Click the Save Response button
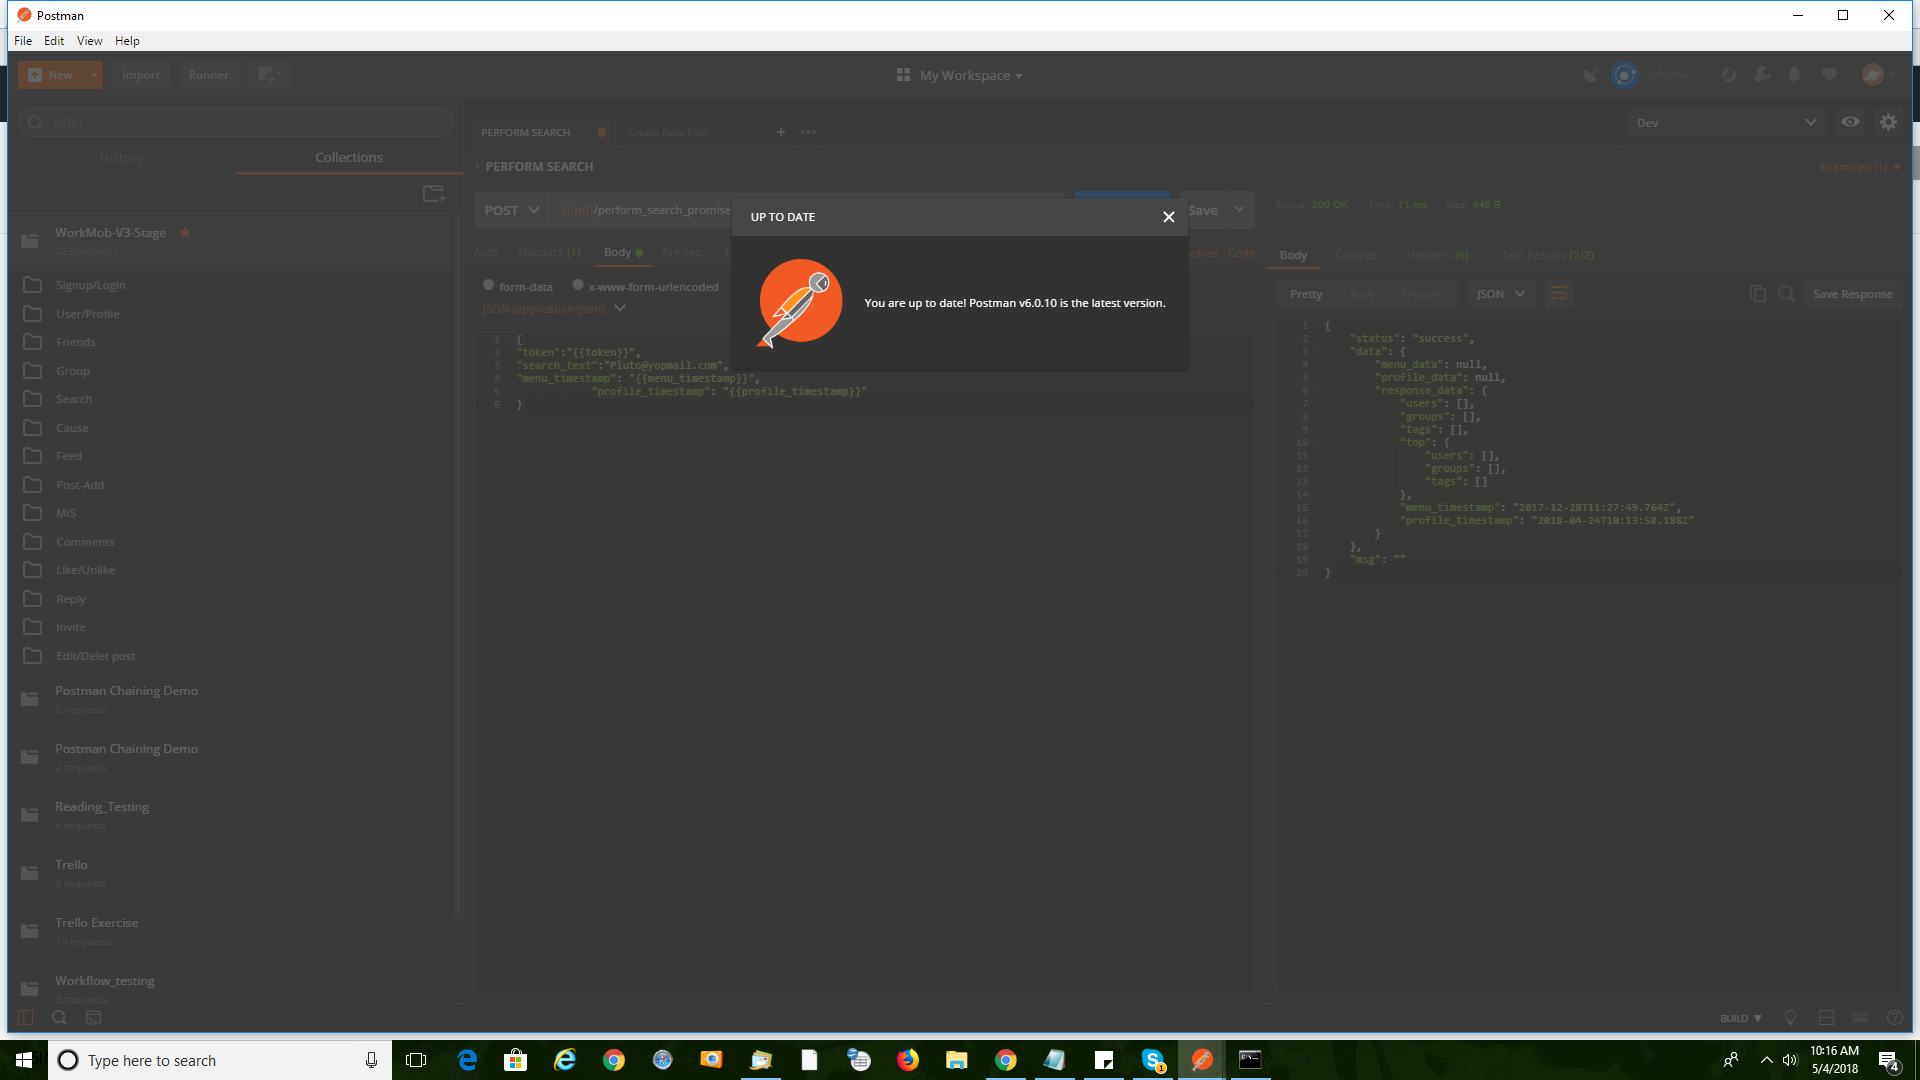Viewport: 1920px width, 1080px height. coord(1852,293)
